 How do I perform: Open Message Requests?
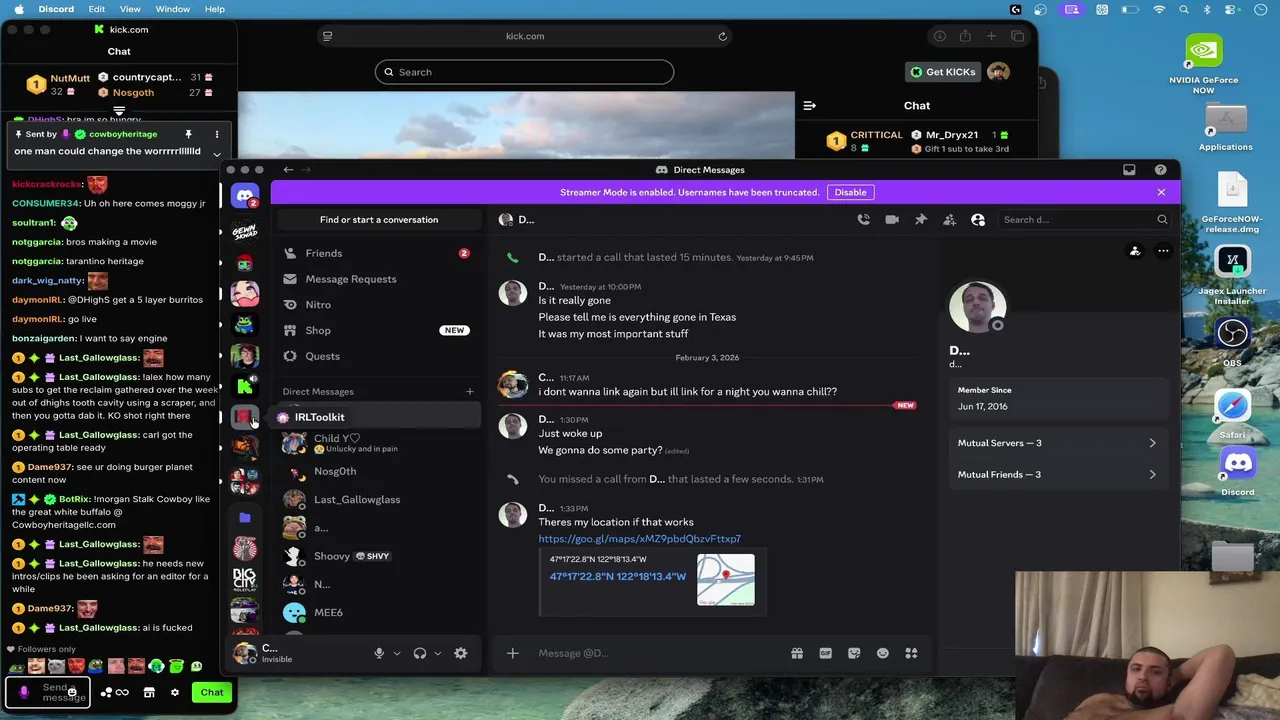click(376, 279)
